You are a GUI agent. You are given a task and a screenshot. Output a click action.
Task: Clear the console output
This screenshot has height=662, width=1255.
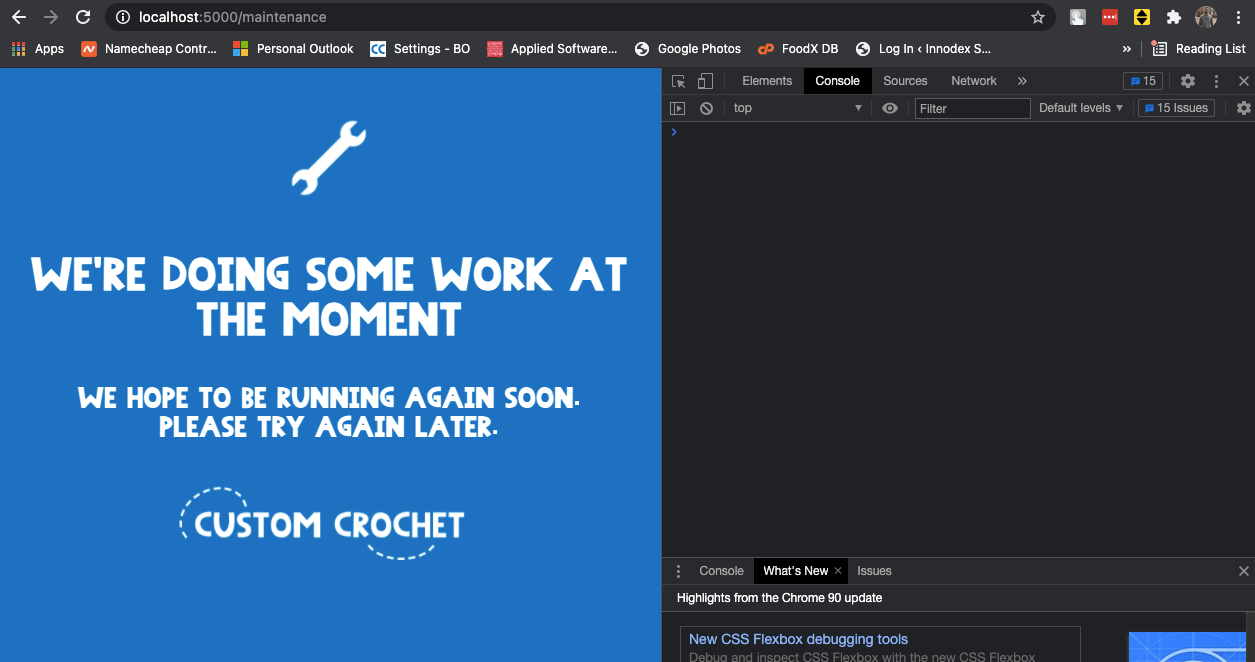click(x=706, y=108)
